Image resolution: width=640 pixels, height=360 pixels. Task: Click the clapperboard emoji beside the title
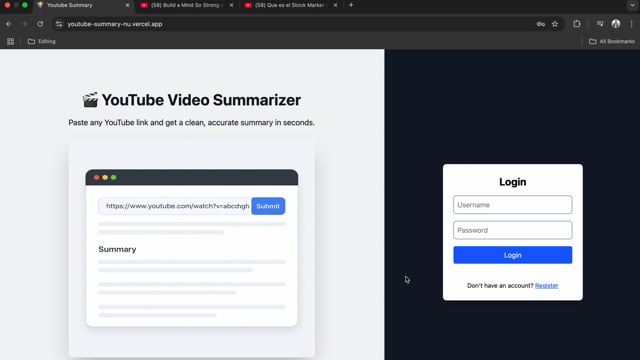pos(90,100)
